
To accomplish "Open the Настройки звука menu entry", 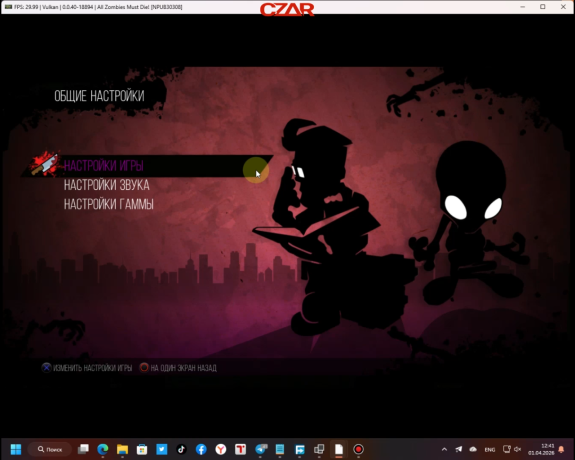I will [107, 185].
